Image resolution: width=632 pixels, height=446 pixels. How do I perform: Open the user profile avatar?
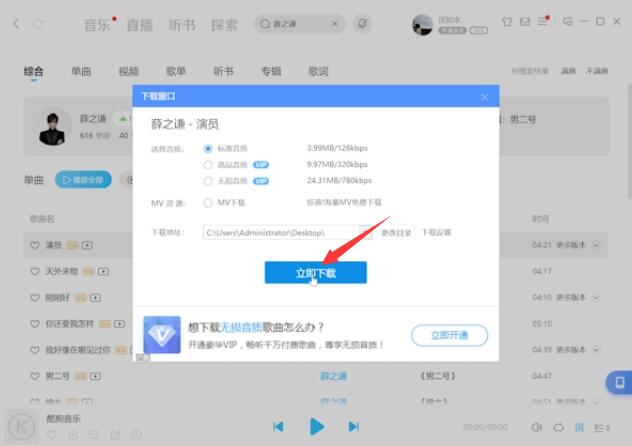click(422, 25)
